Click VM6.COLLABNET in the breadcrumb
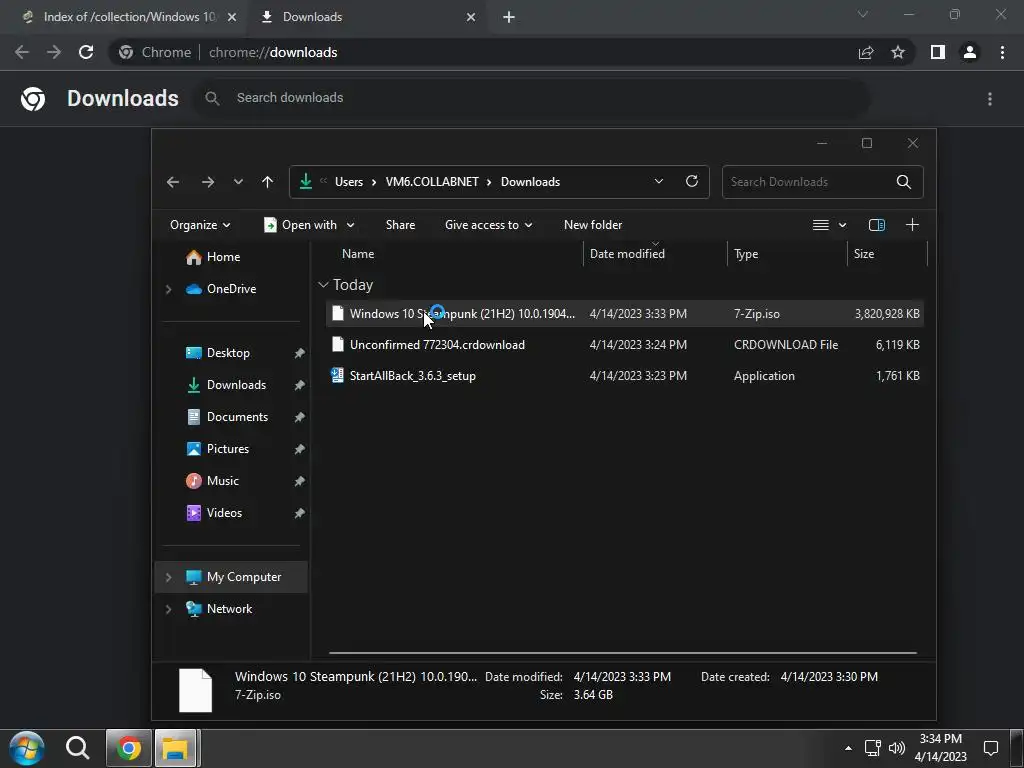The height and width of the screenshot is (768, 1024). tap(432, 182)
